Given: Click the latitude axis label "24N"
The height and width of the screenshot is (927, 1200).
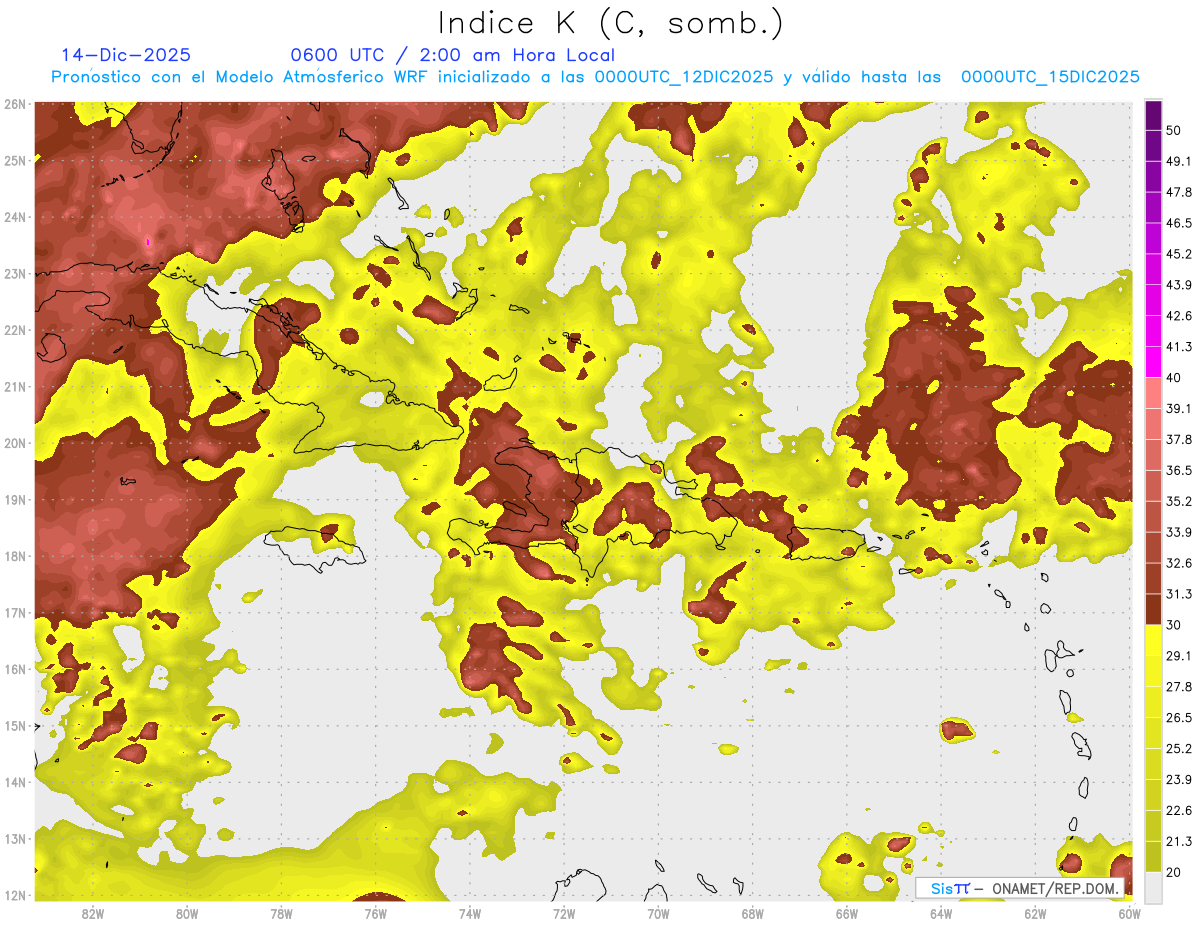Looking at the screenshot, I should coord(15,217).
